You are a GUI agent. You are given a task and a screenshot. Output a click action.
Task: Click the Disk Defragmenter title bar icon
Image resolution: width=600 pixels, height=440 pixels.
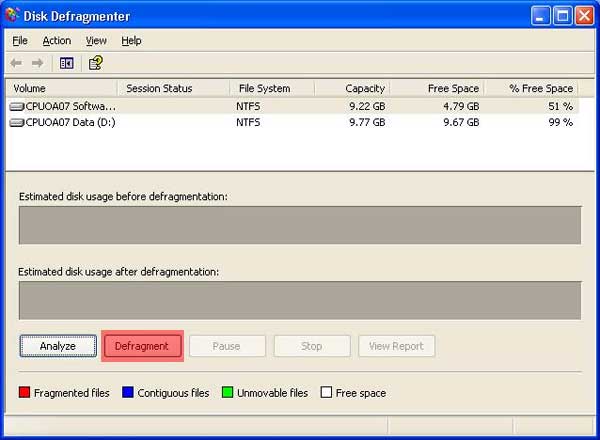(12, 15)
